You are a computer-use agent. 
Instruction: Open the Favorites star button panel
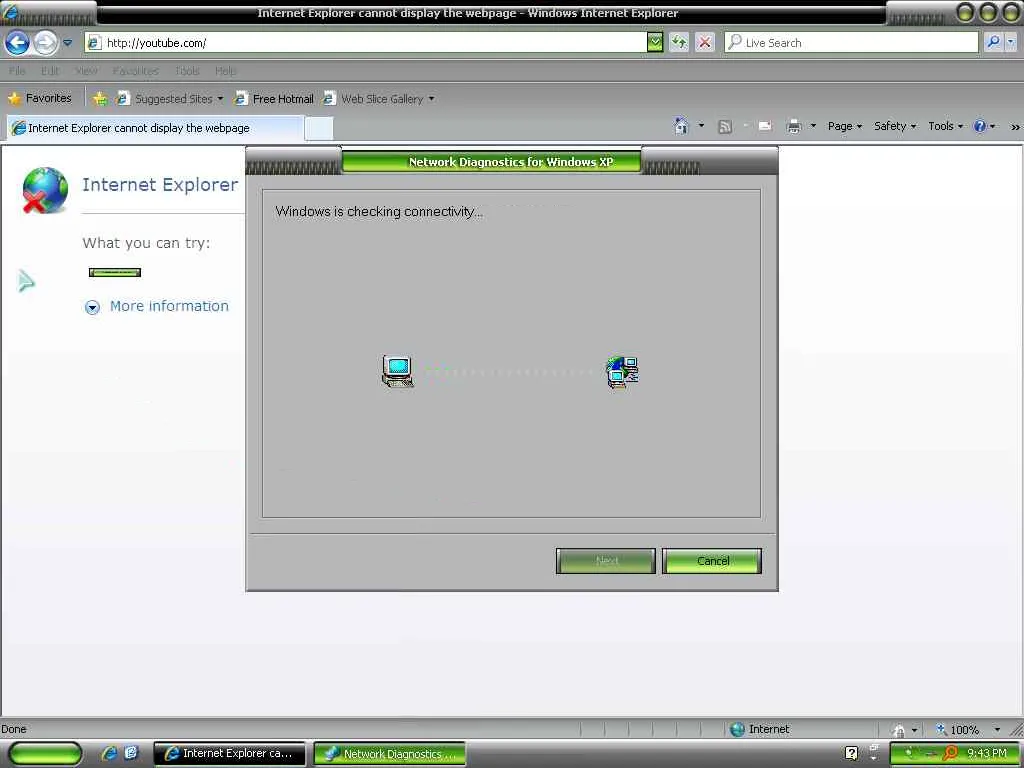click(39, 99)
